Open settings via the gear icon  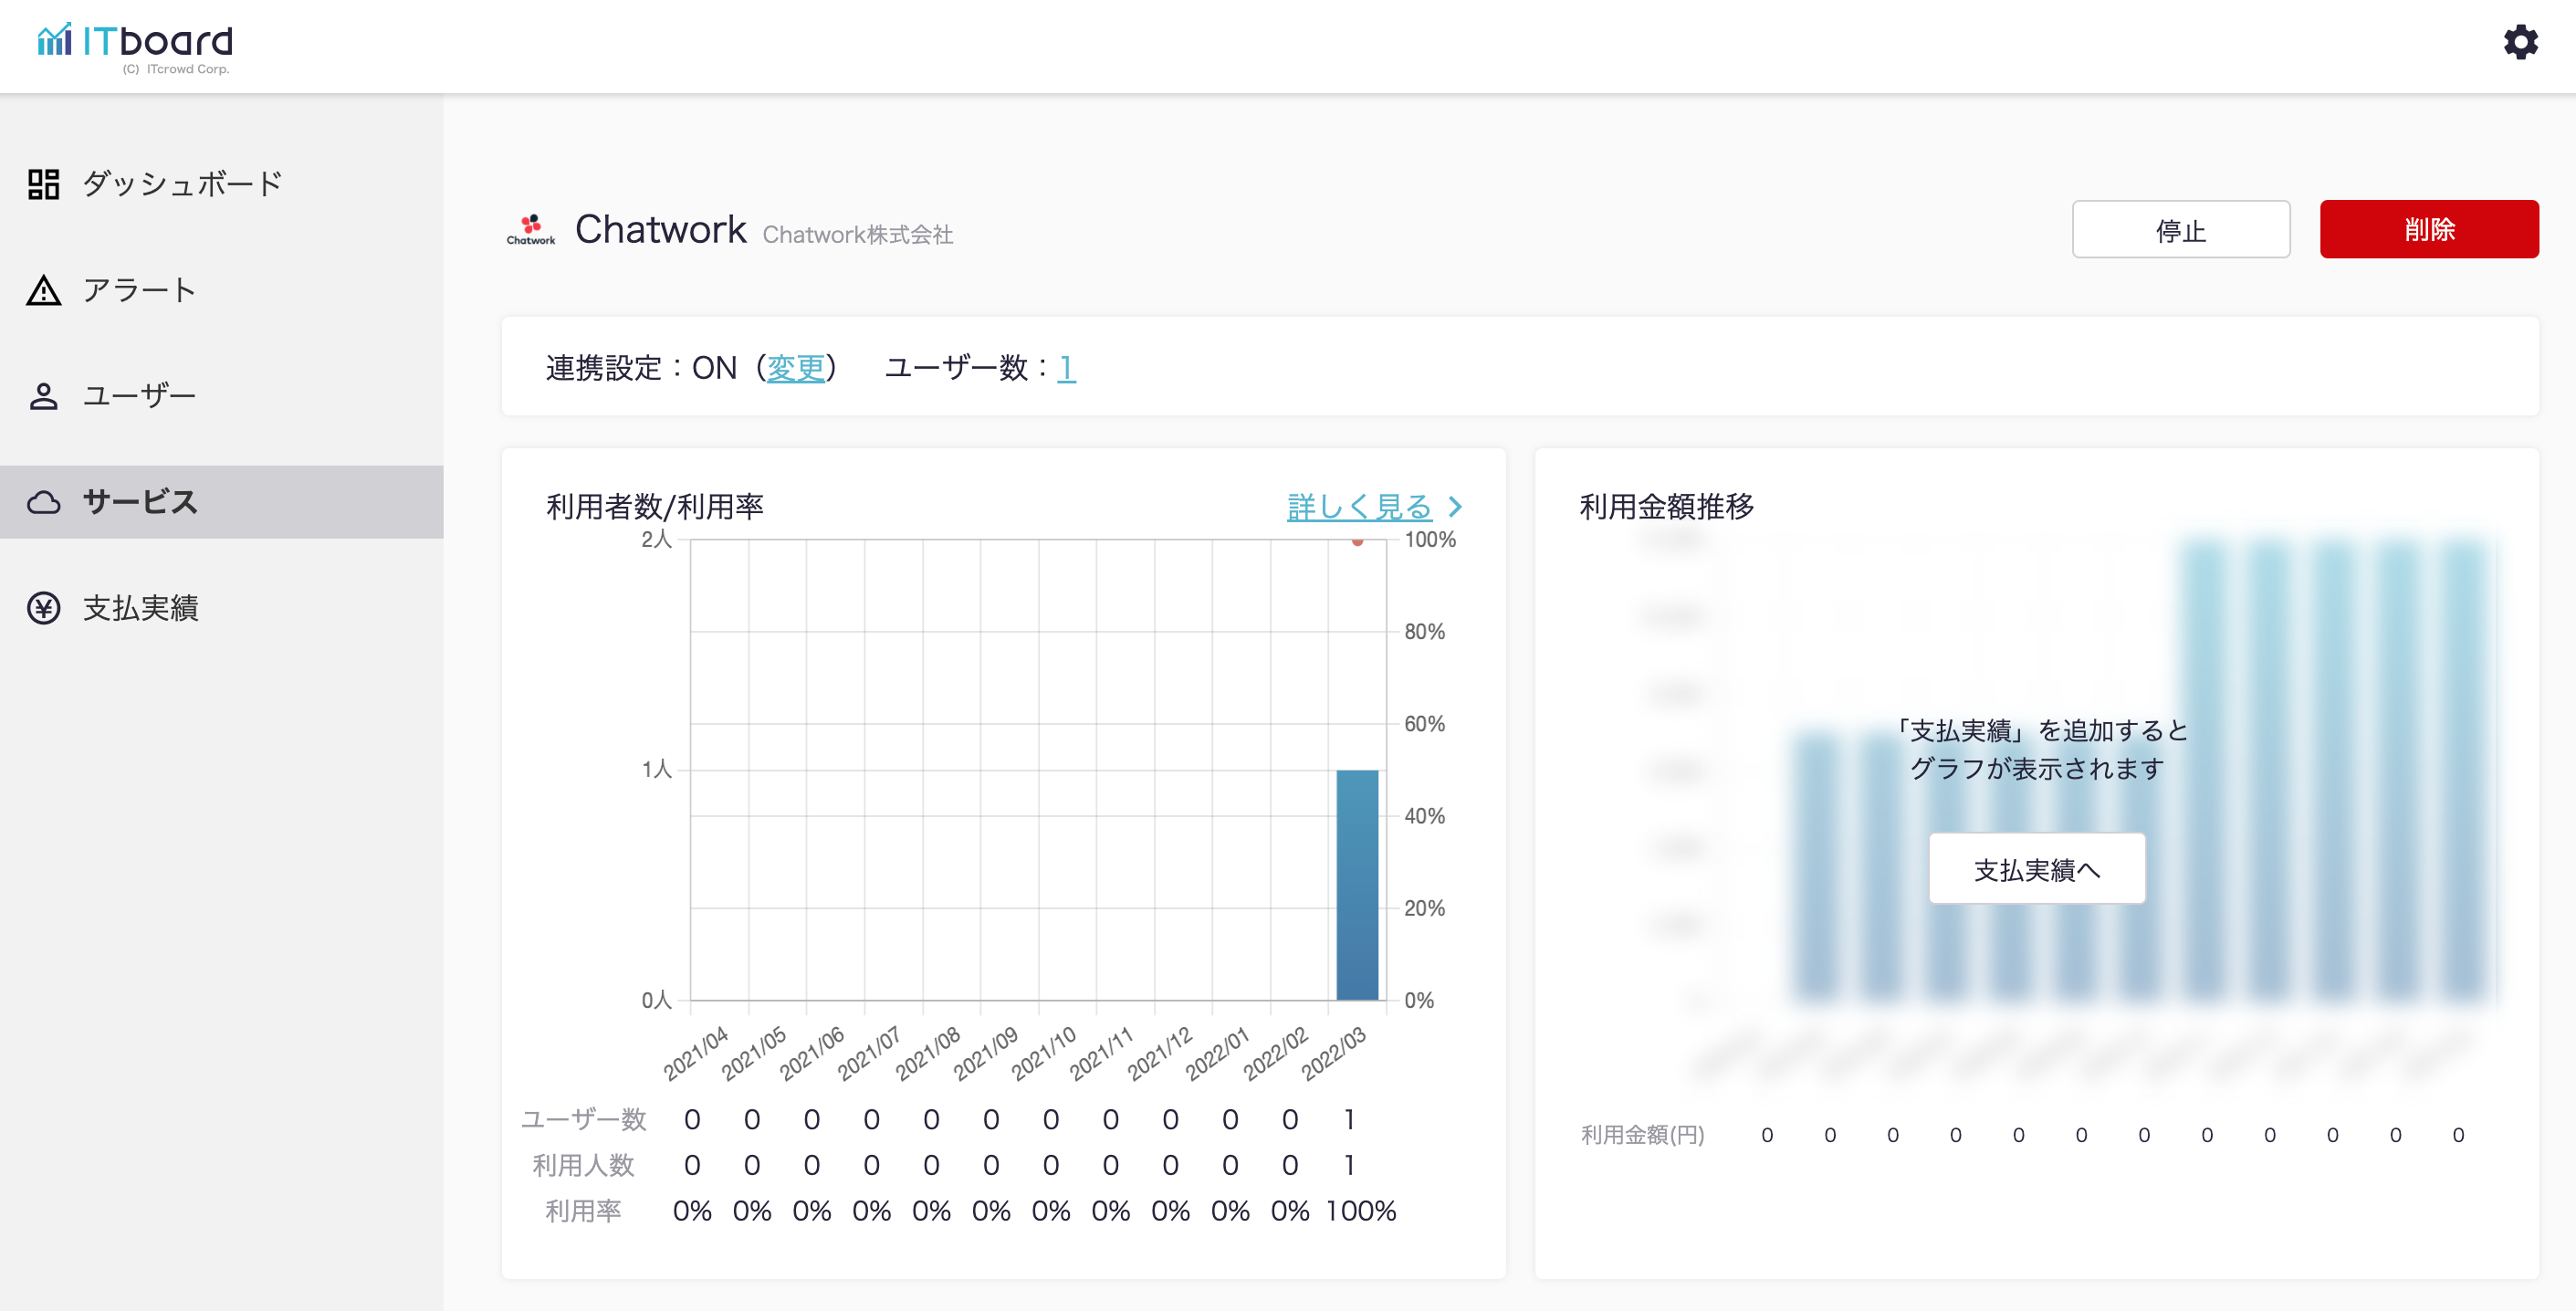tap(2519, 42)
